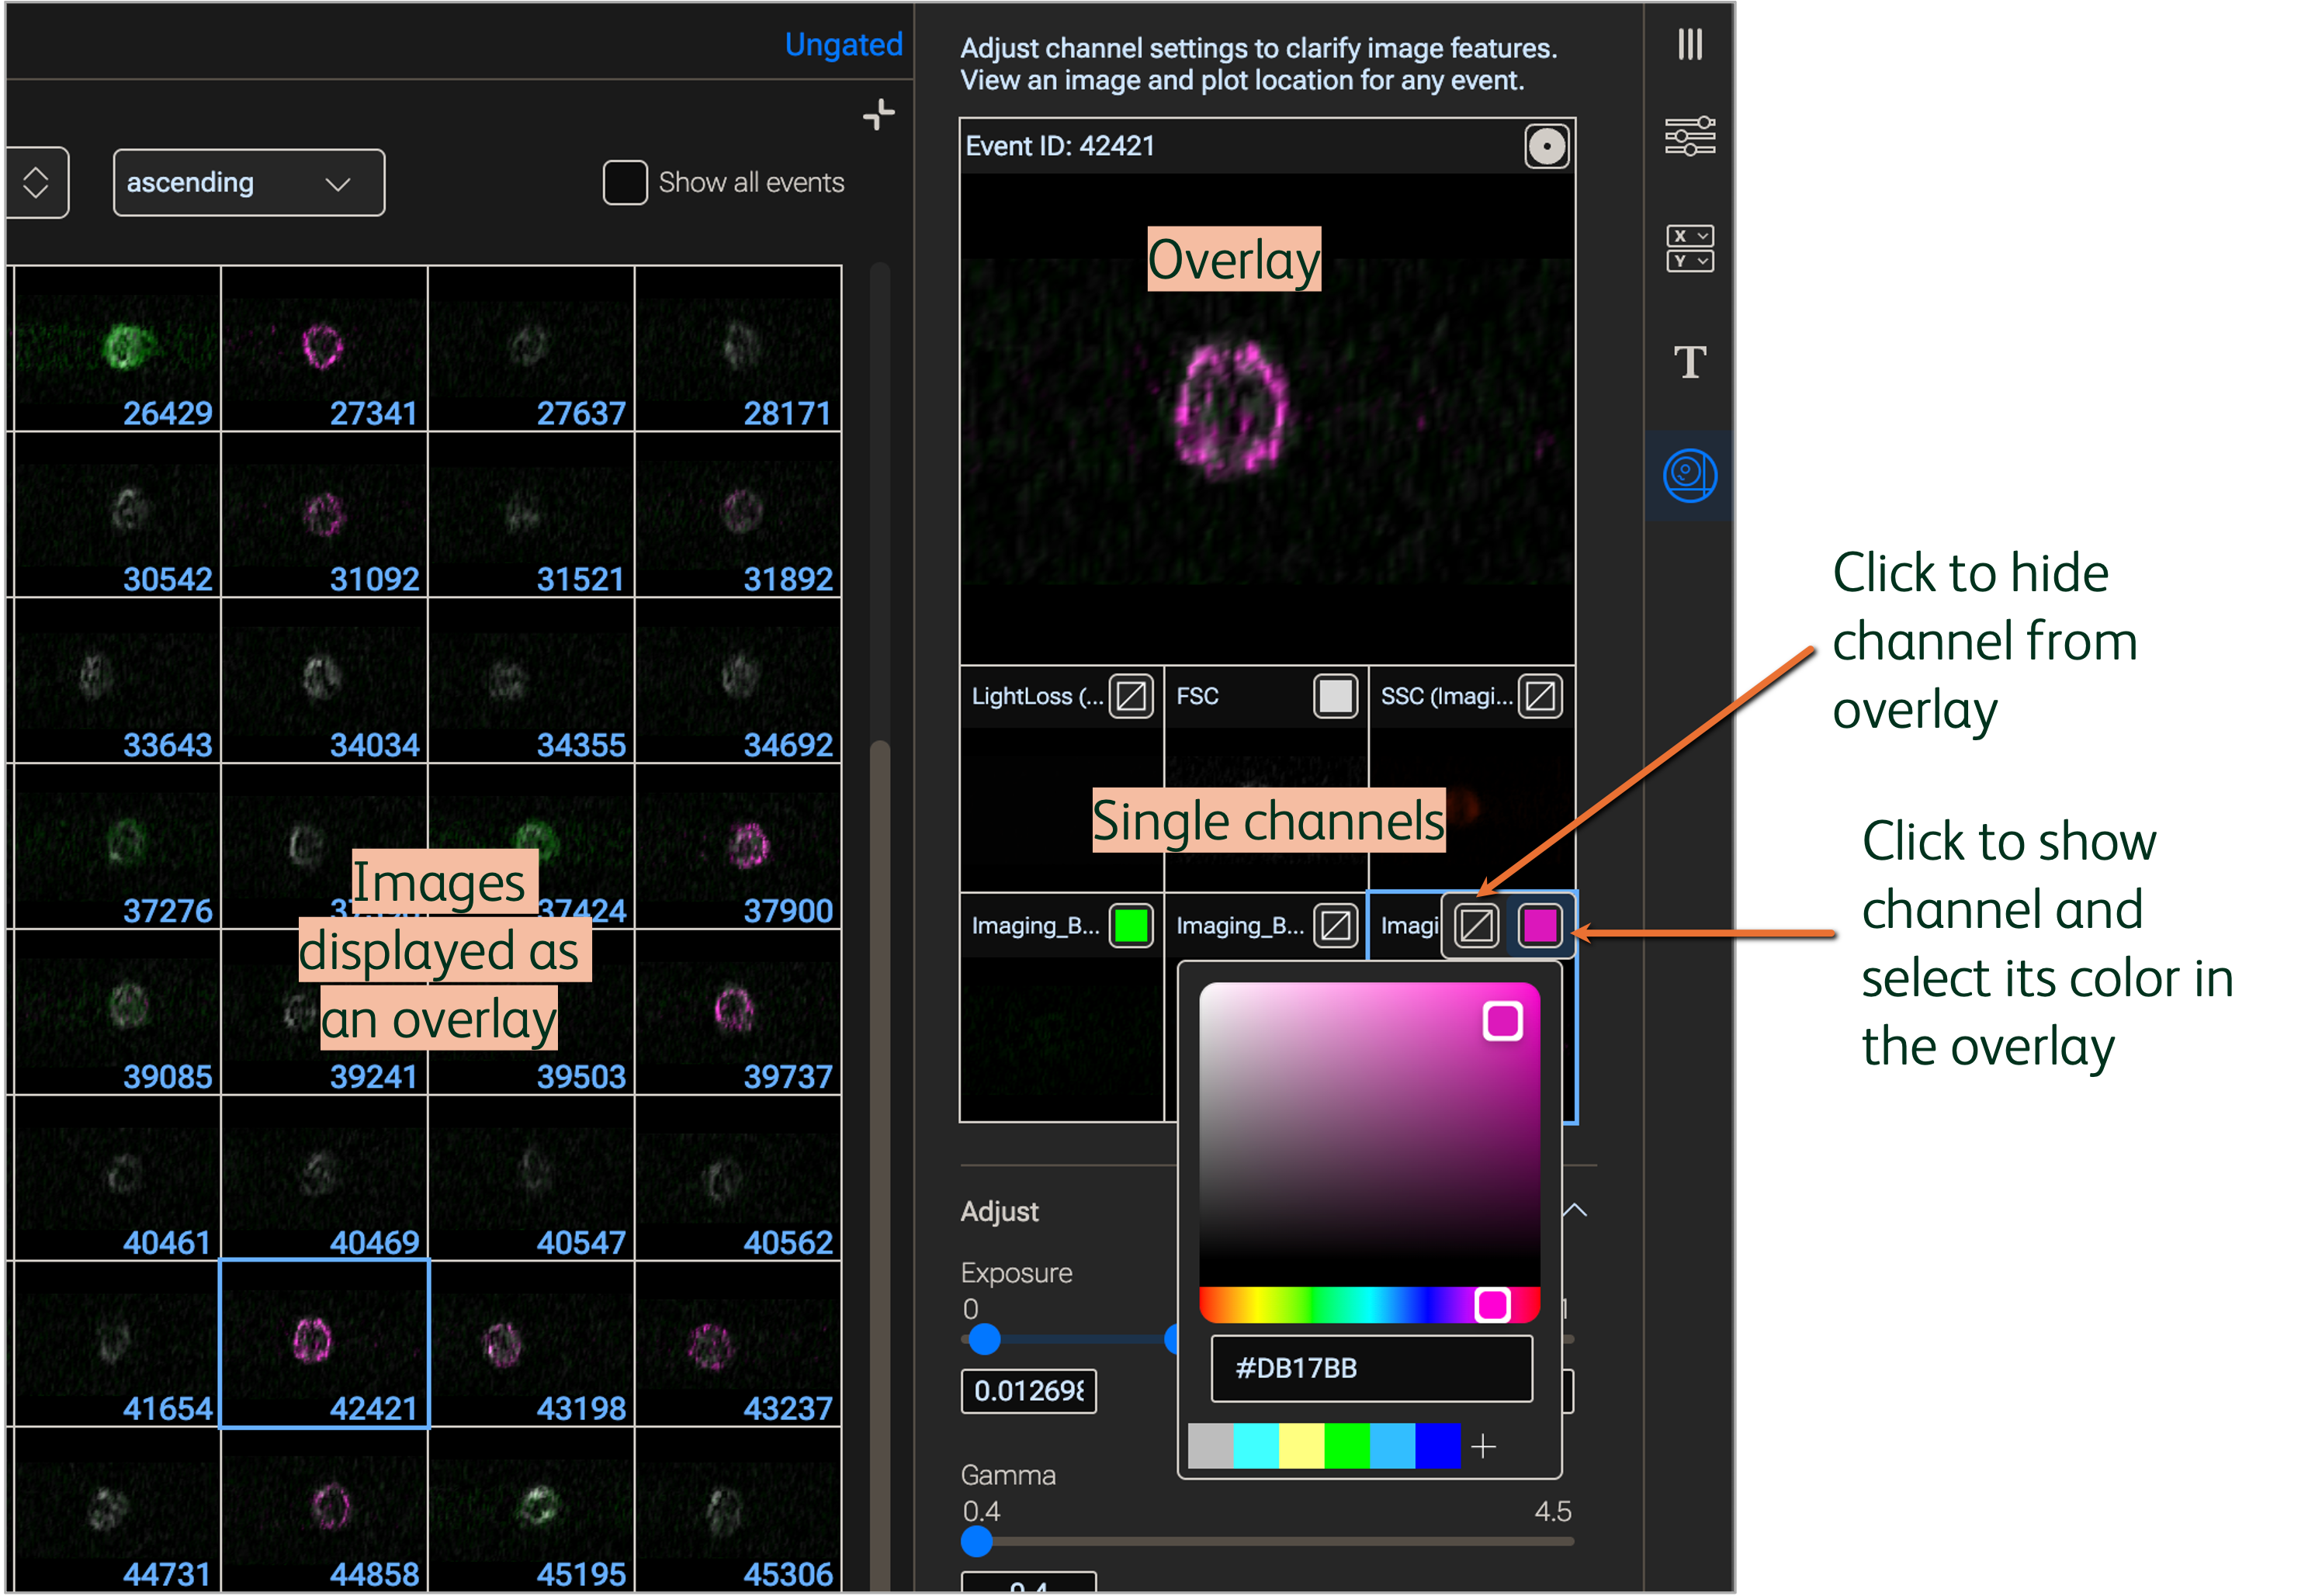
Task: Click the sort parameter up-down selector
Action: [37, 183]
